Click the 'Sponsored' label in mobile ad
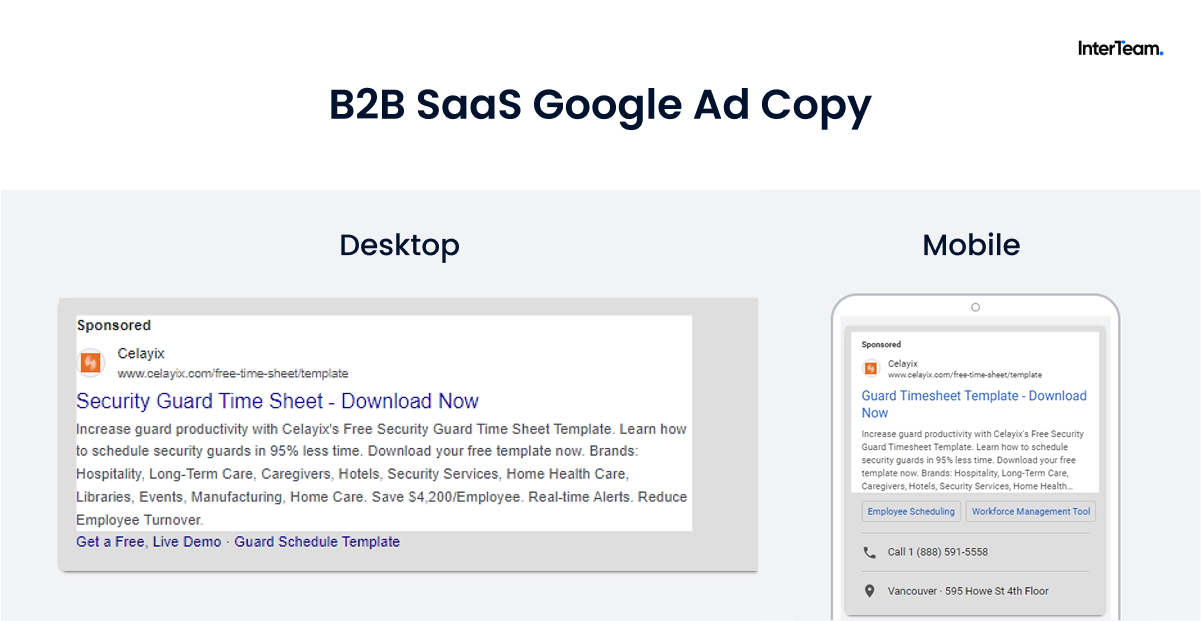 click(881, 344)
